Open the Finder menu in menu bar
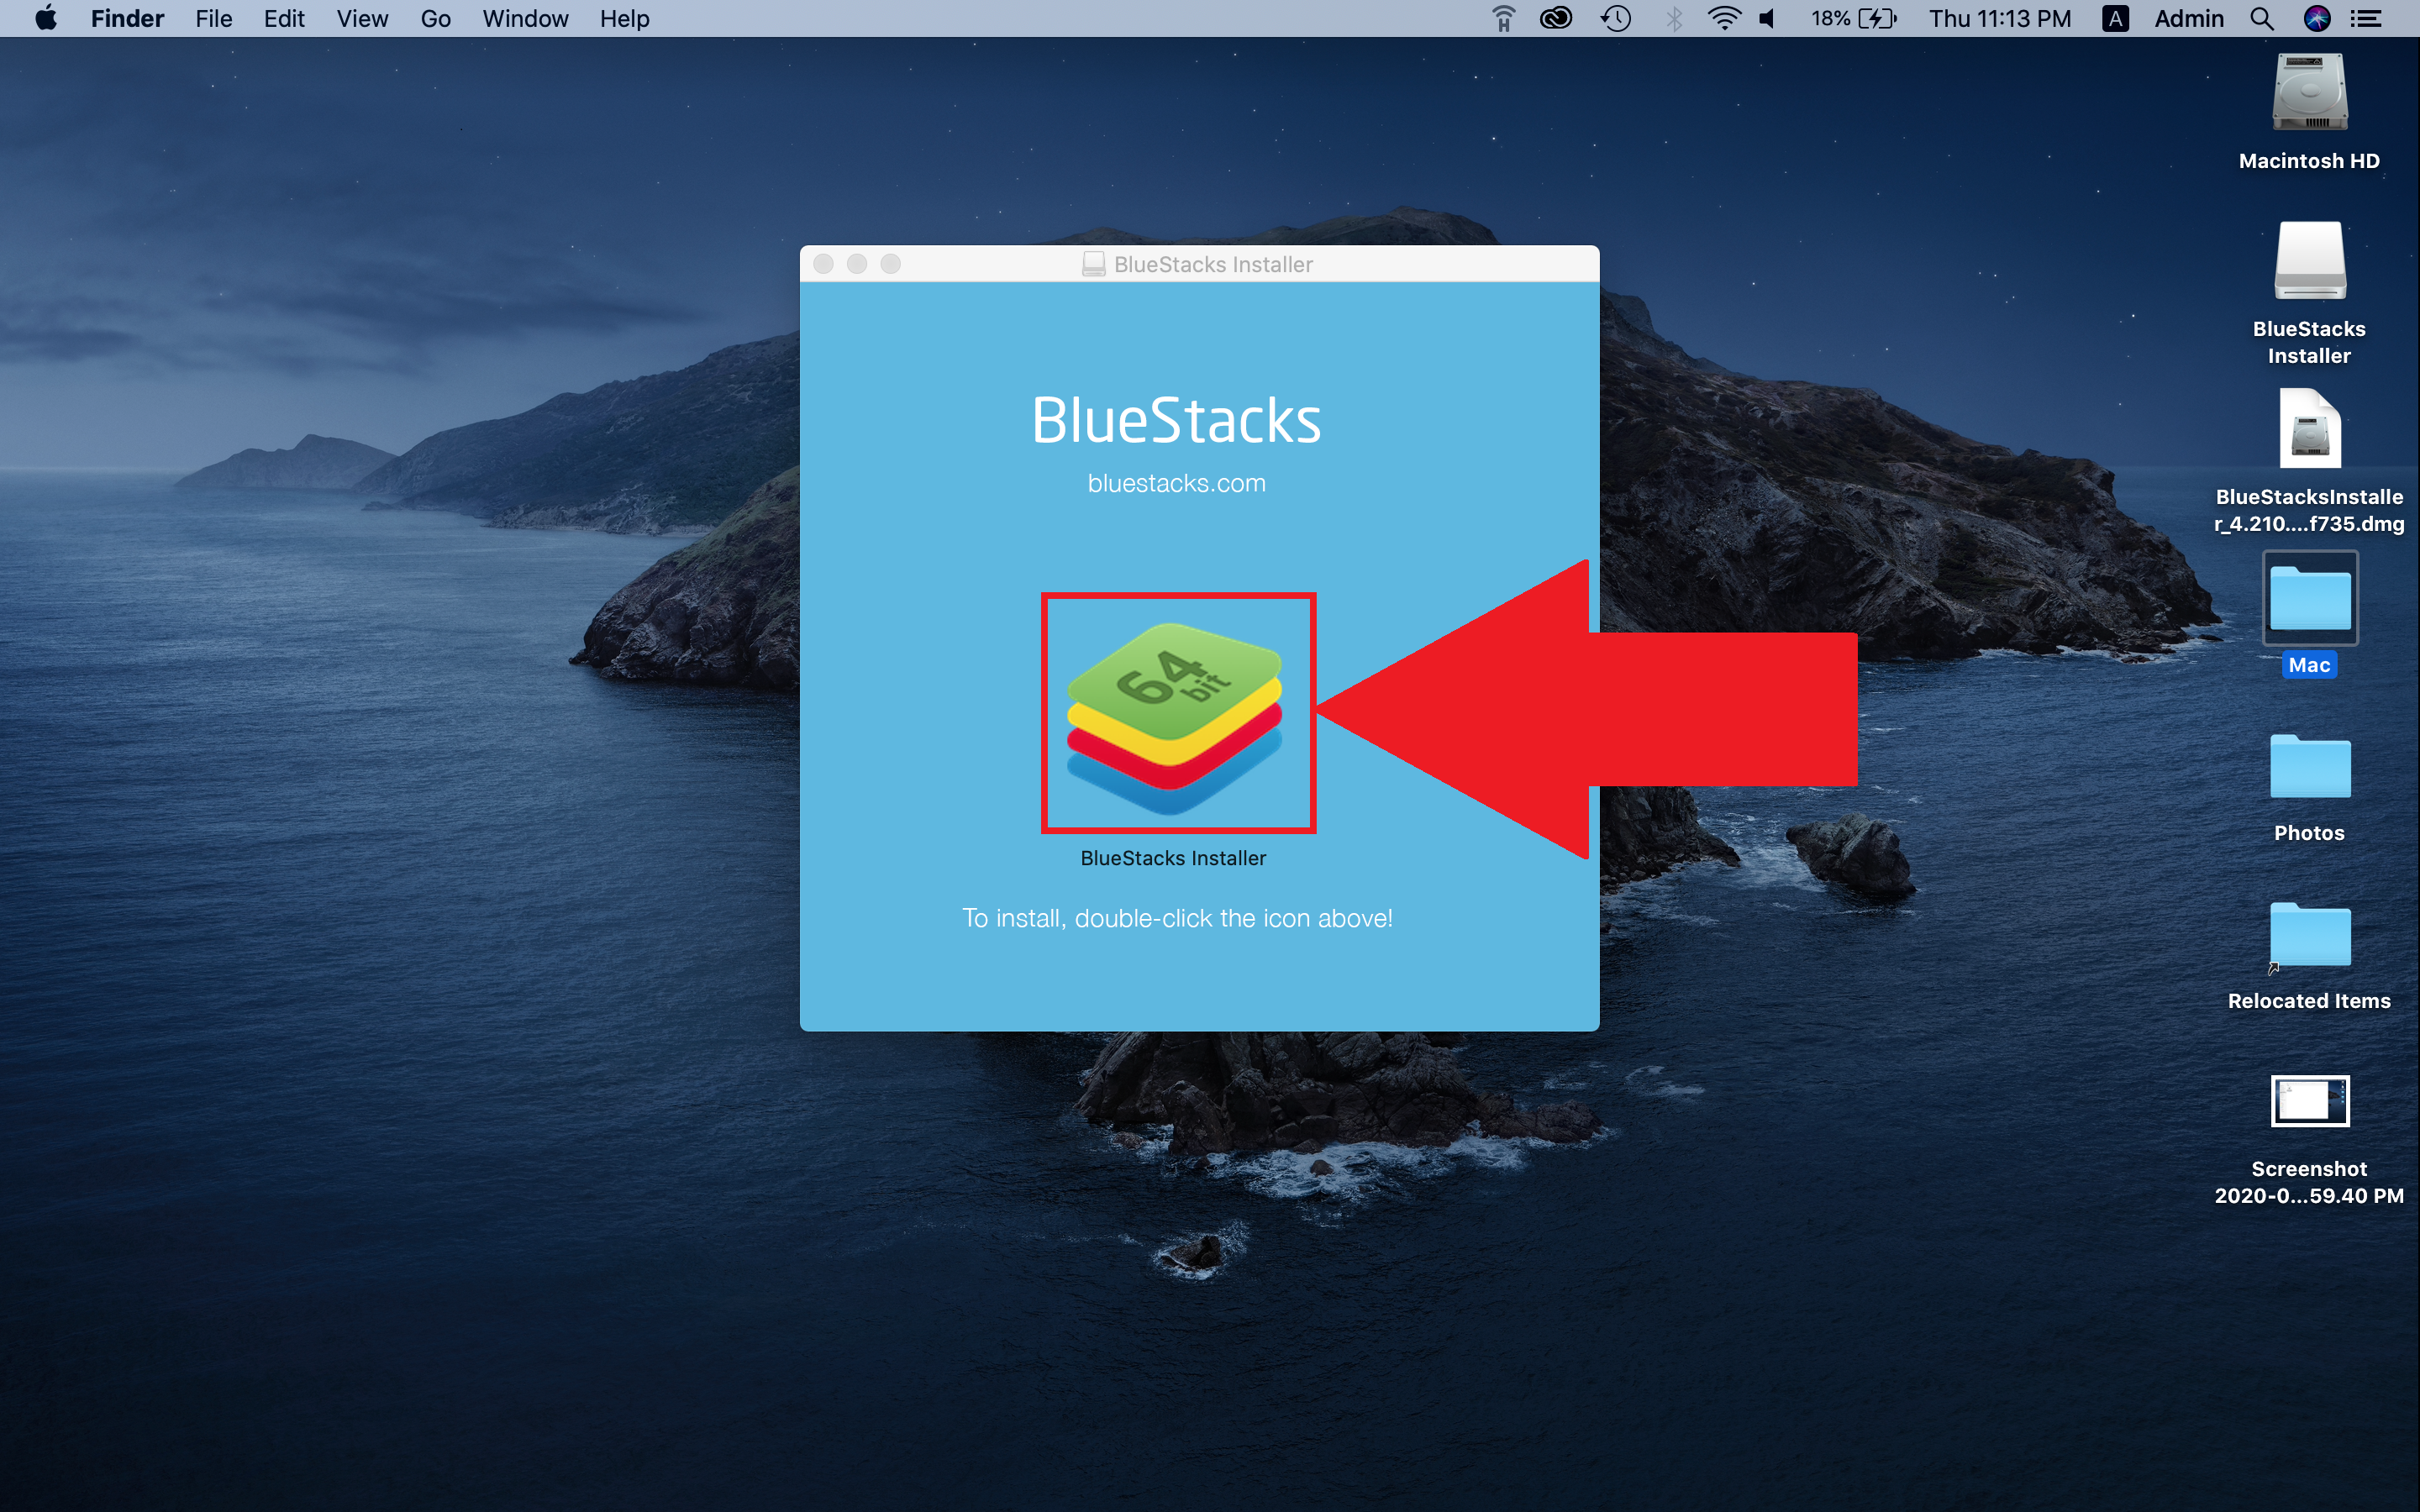The width and height of the screenshot is (2420, 1512). click(x=125, y=19)
